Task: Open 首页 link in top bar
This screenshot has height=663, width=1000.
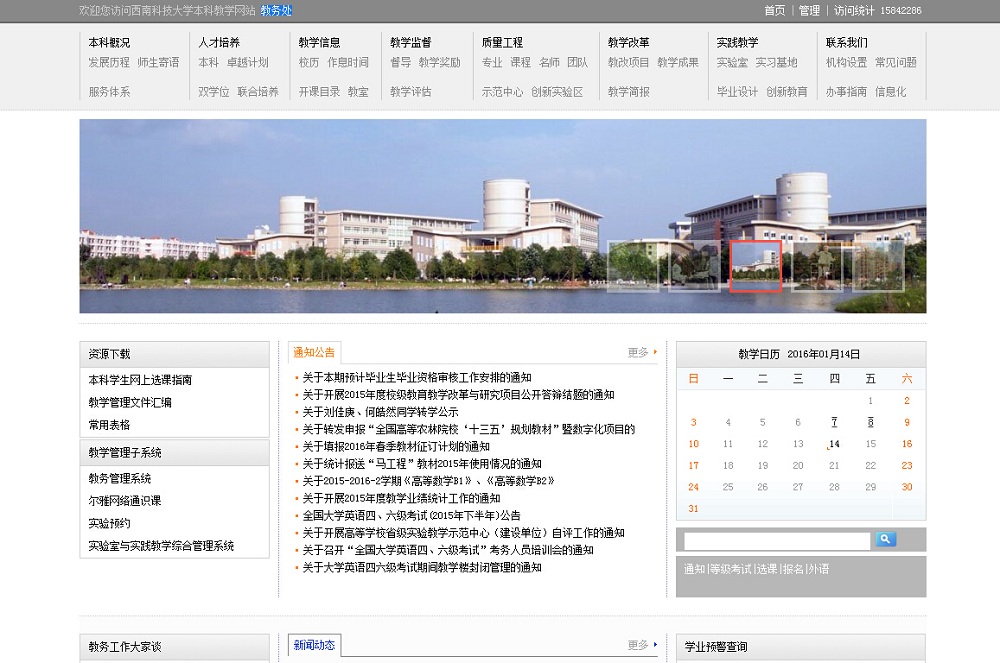Action: [775, 11]
